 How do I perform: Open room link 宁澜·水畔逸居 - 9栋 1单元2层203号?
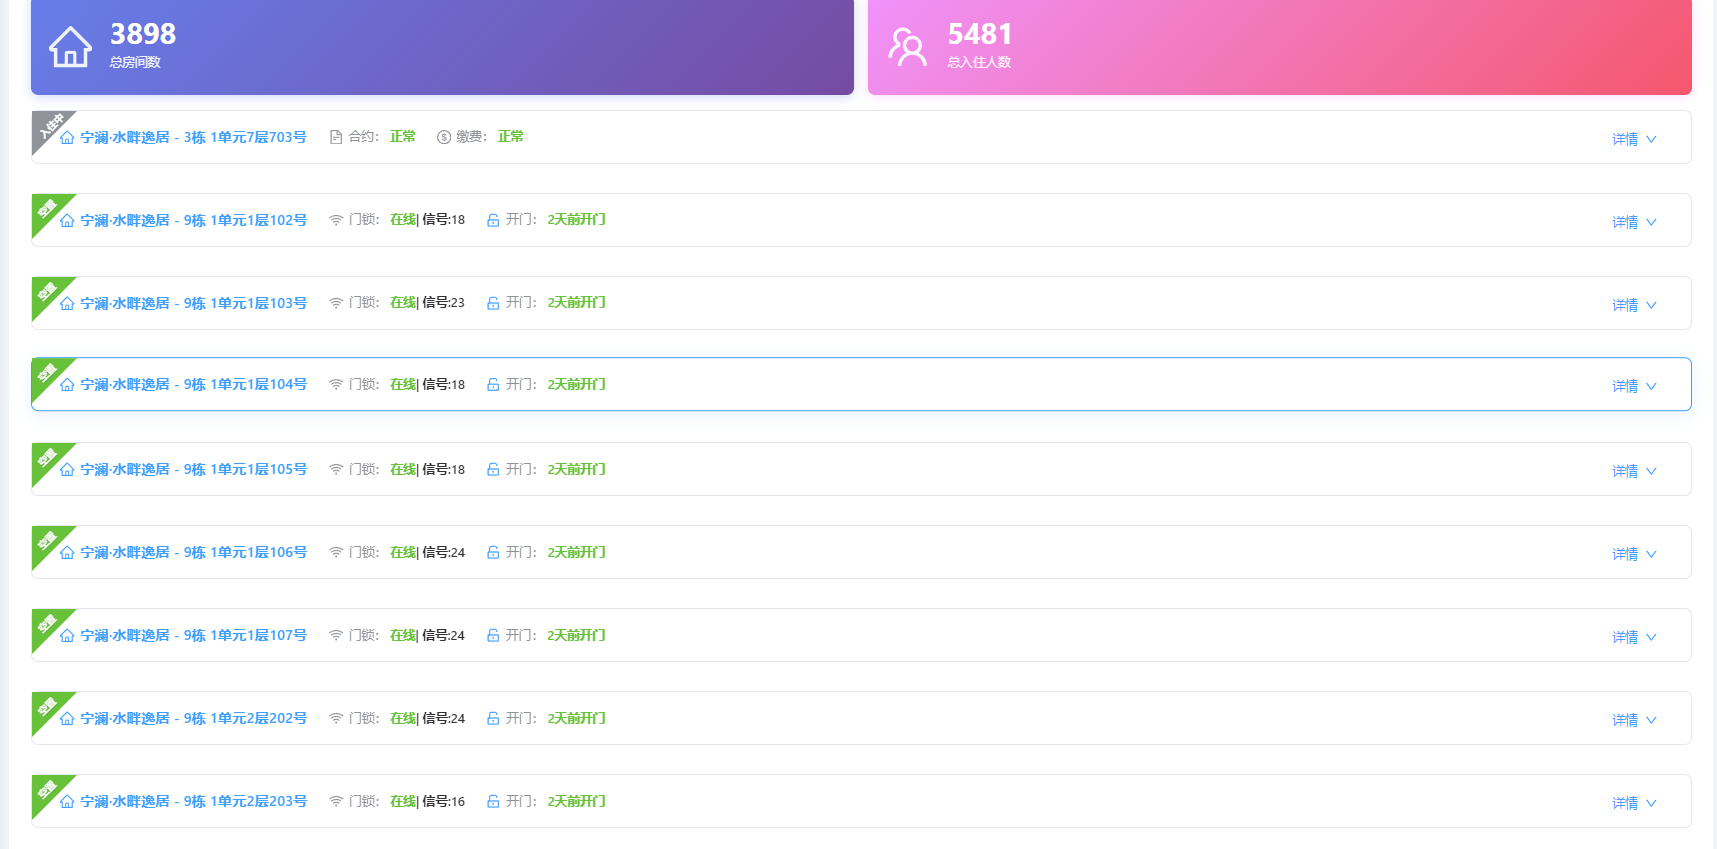pos(194,801)
